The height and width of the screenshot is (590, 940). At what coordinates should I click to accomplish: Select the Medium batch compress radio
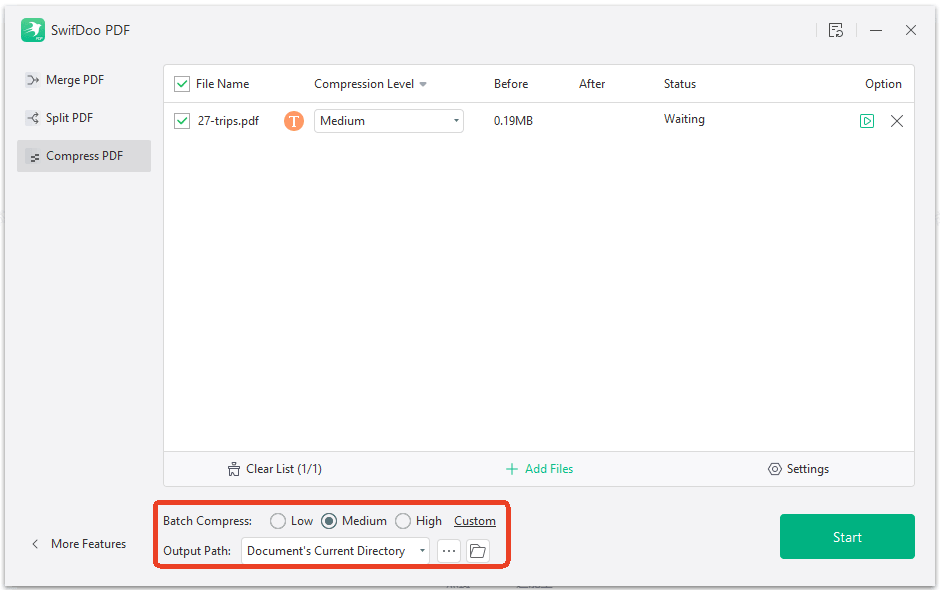click(x=329, y=521)
